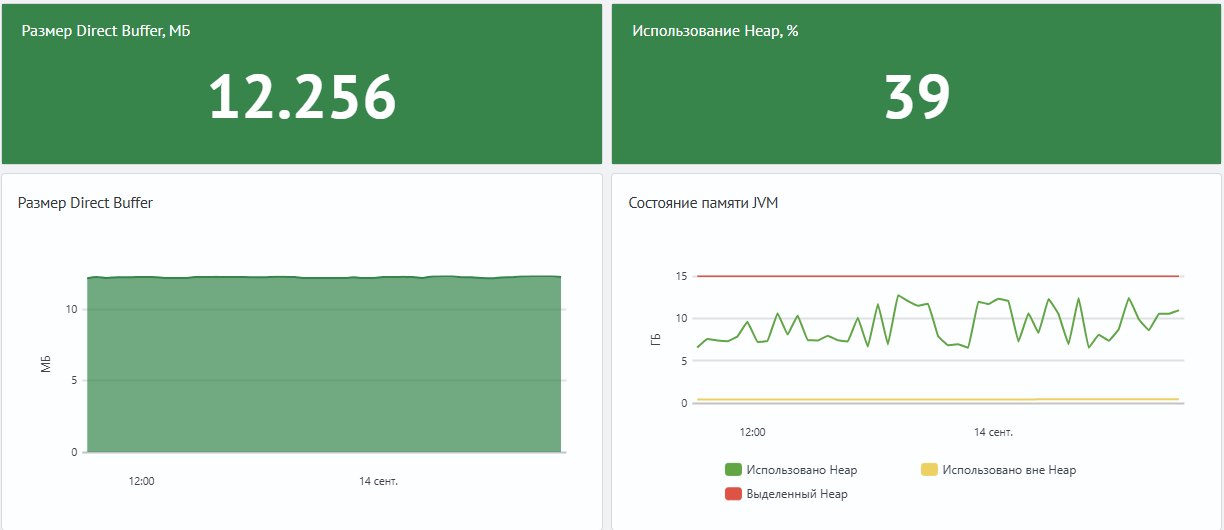Click the 'Размер Direct Buffer, МБ' tile title
The height and width of the screenshot is (530, 1224).
coord(106,31)
